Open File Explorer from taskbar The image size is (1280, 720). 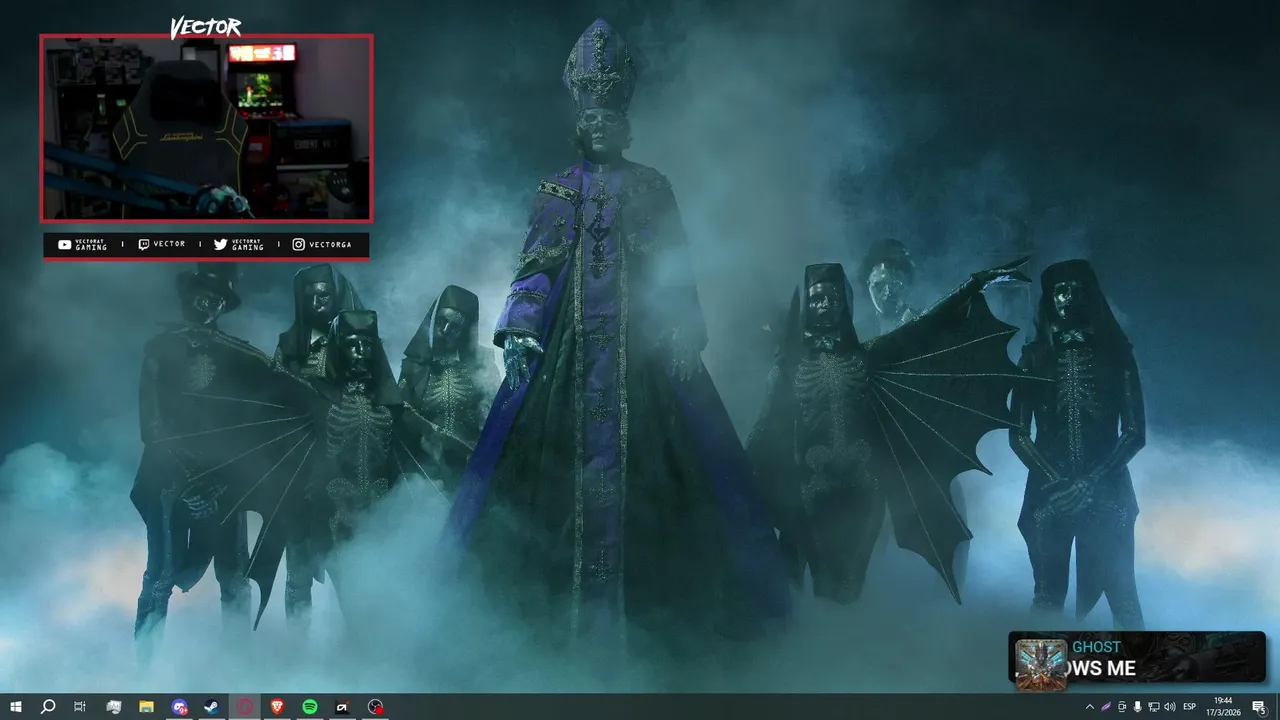146,707
